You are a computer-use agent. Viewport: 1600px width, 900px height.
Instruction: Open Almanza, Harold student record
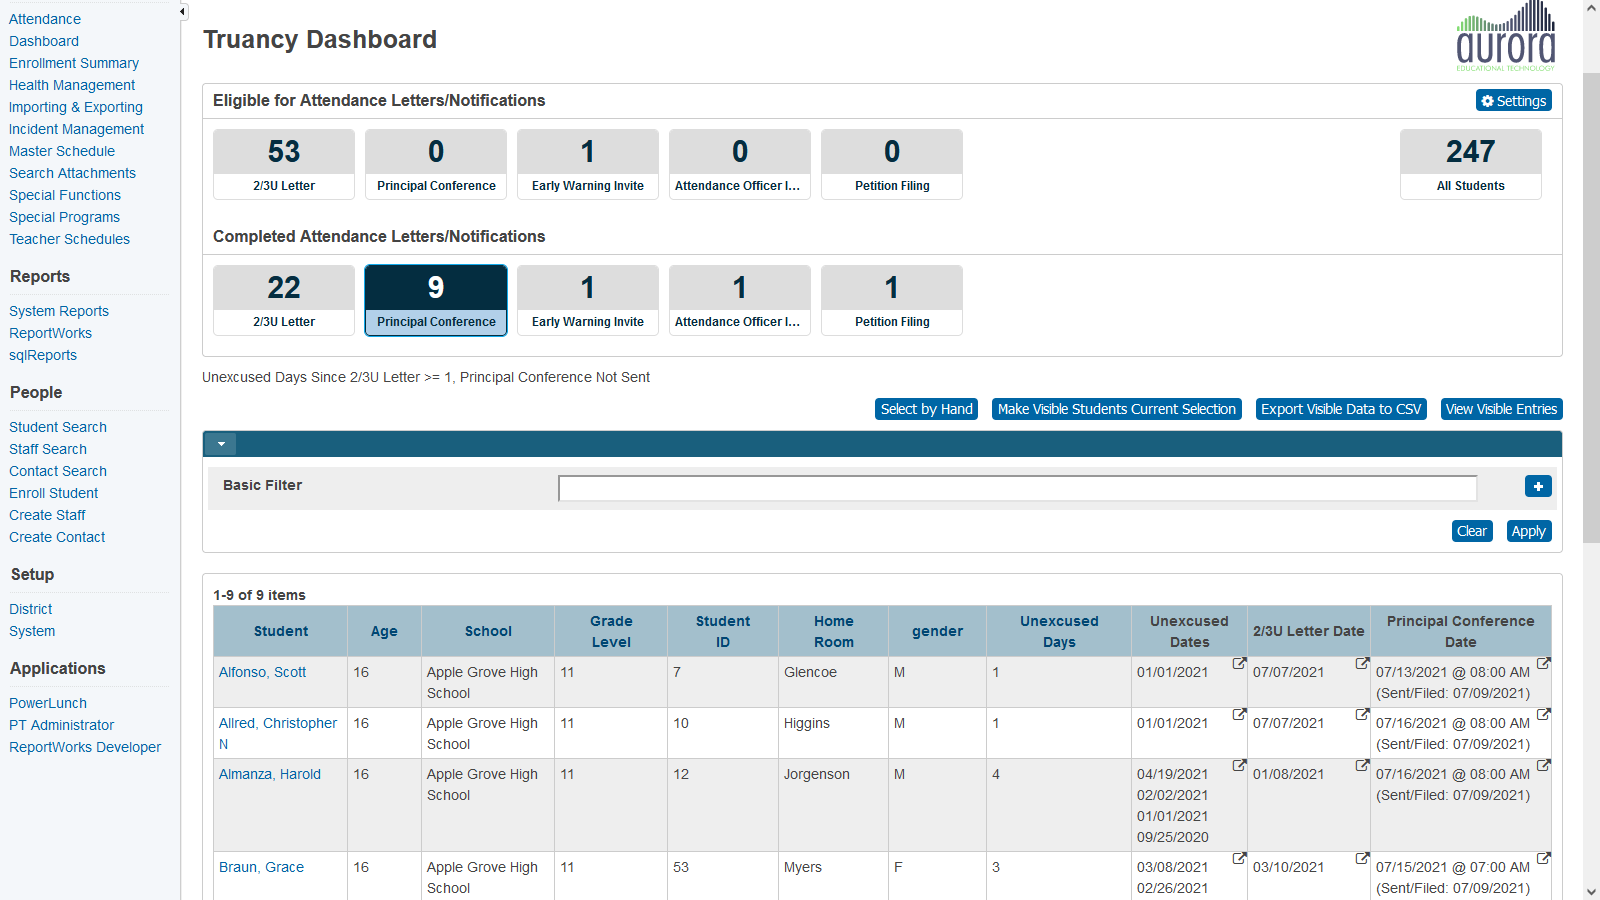270,774
